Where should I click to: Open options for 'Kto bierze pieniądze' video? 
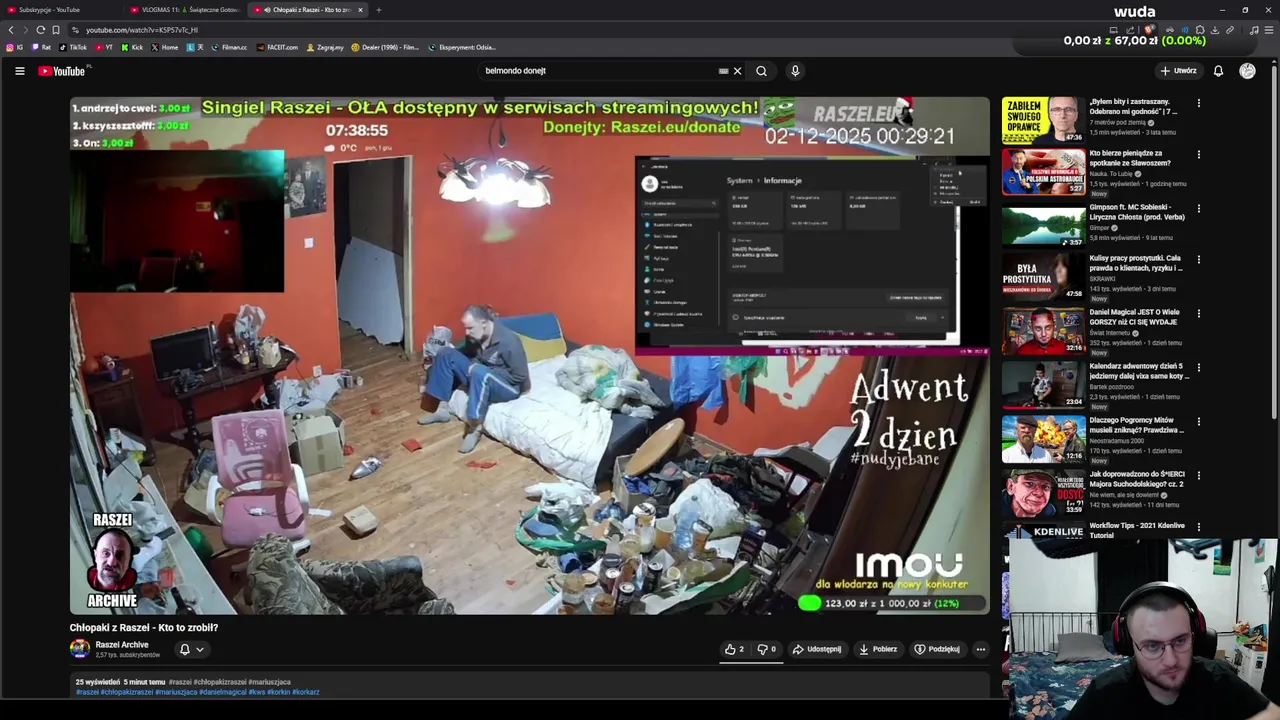click(x=1198, y=155)
